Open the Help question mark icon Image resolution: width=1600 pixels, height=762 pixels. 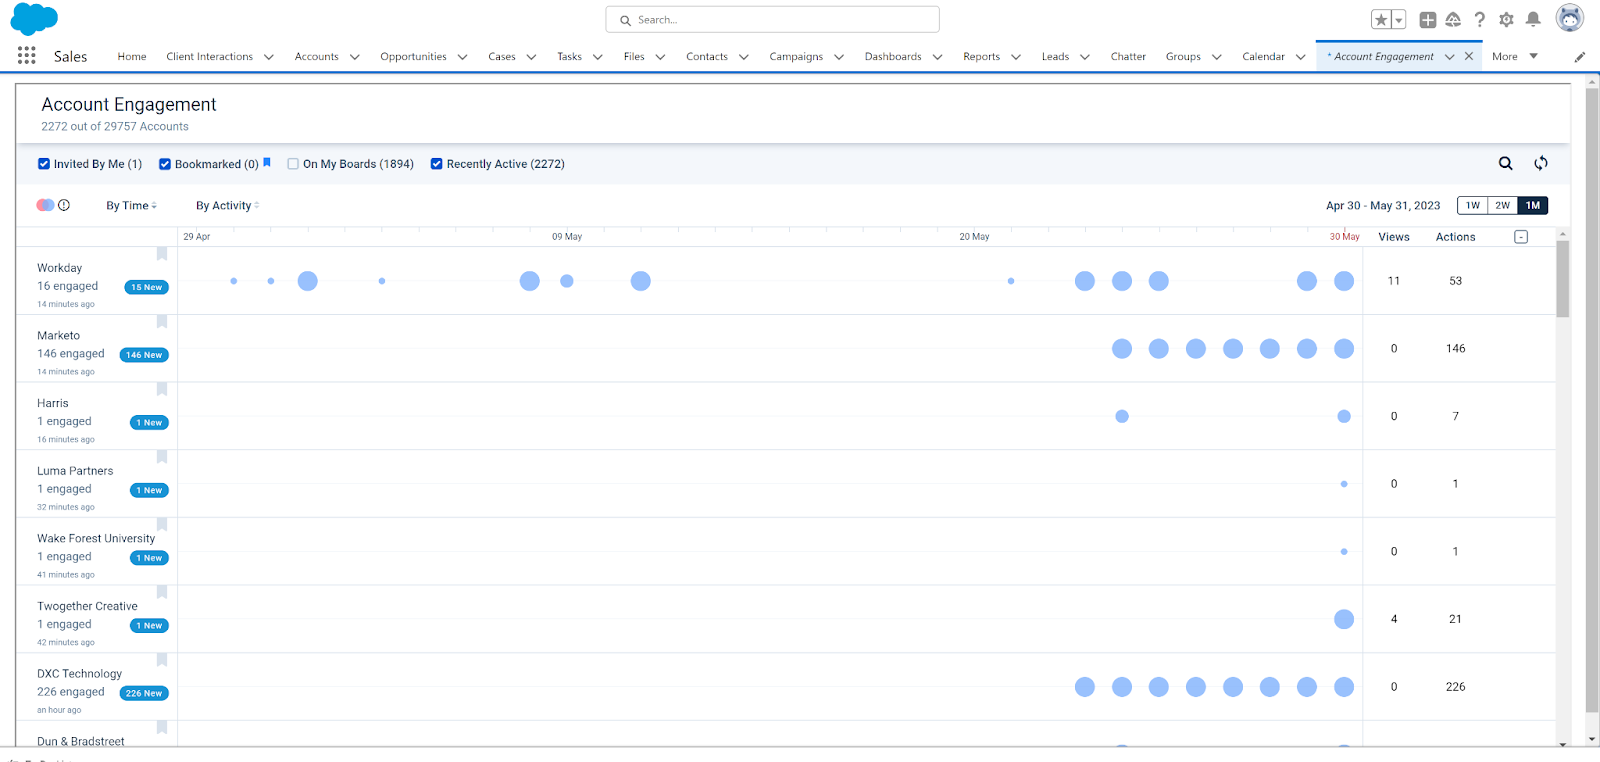pos(1480,20)
